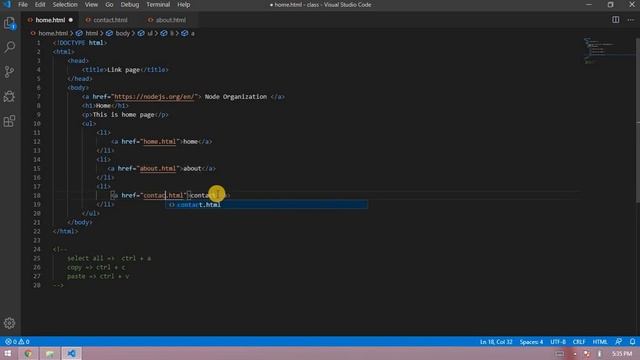Viewport: 640px width, 360px height.
Task: Select contact.html autocomplete suggestion
Action: (x=267, y=204)
